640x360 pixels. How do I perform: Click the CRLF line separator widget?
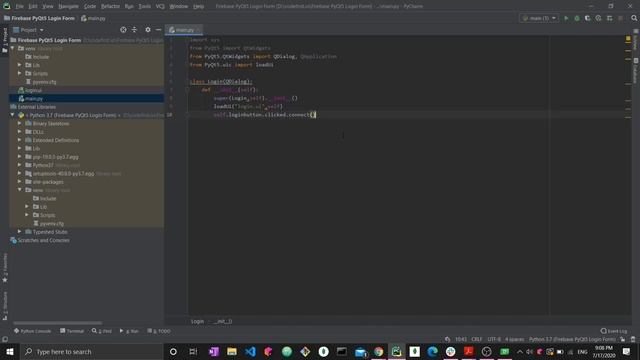tap(476, 340)
